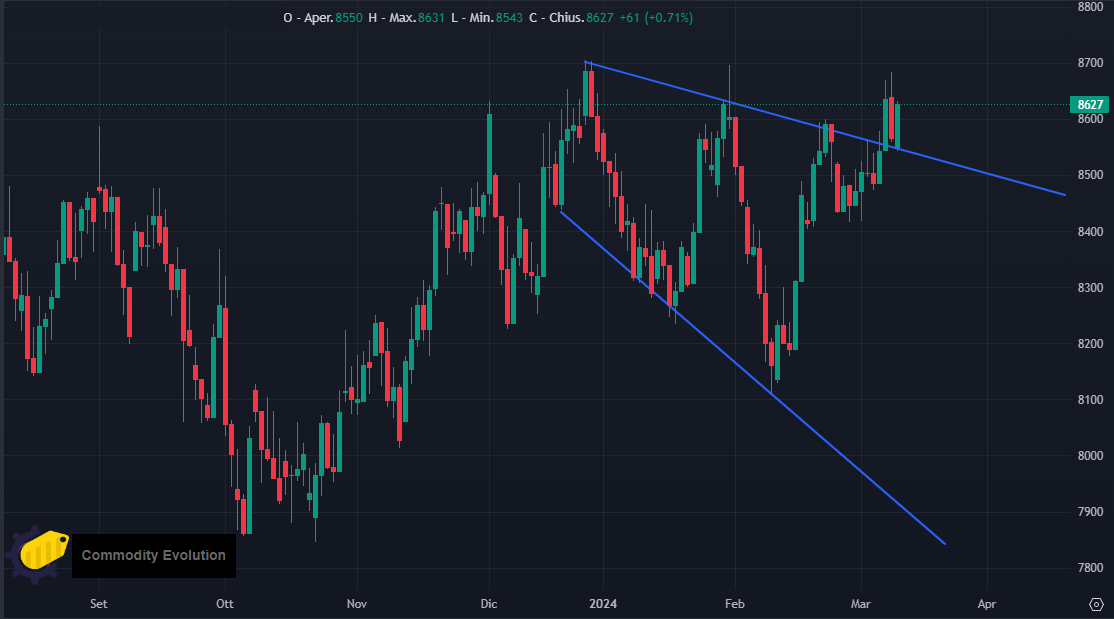
Task: Click the current price label 8627
Action: 1090,104
